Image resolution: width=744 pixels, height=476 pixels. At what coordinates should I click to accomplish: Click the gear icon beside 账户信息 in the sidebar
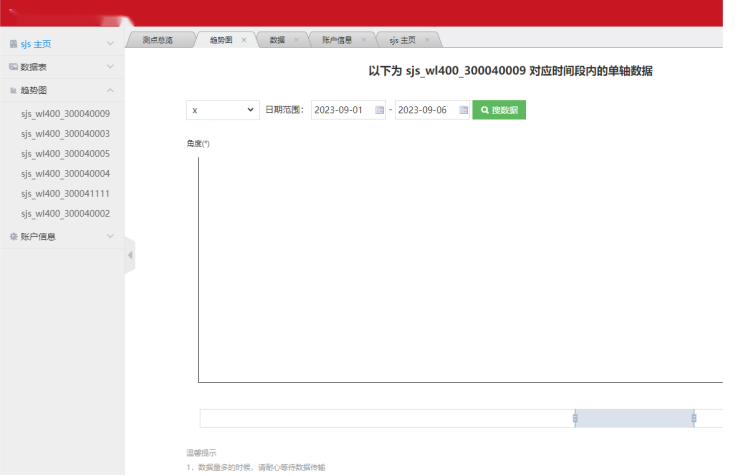(13, 236)
